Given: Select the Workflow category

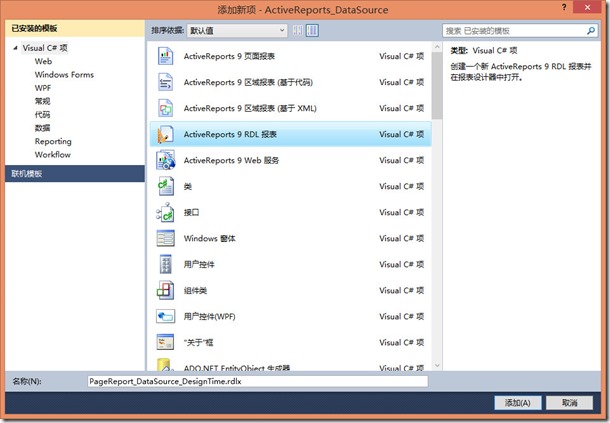Looking at the screenshot, I should pyautogui.click(x=53, y=155).
